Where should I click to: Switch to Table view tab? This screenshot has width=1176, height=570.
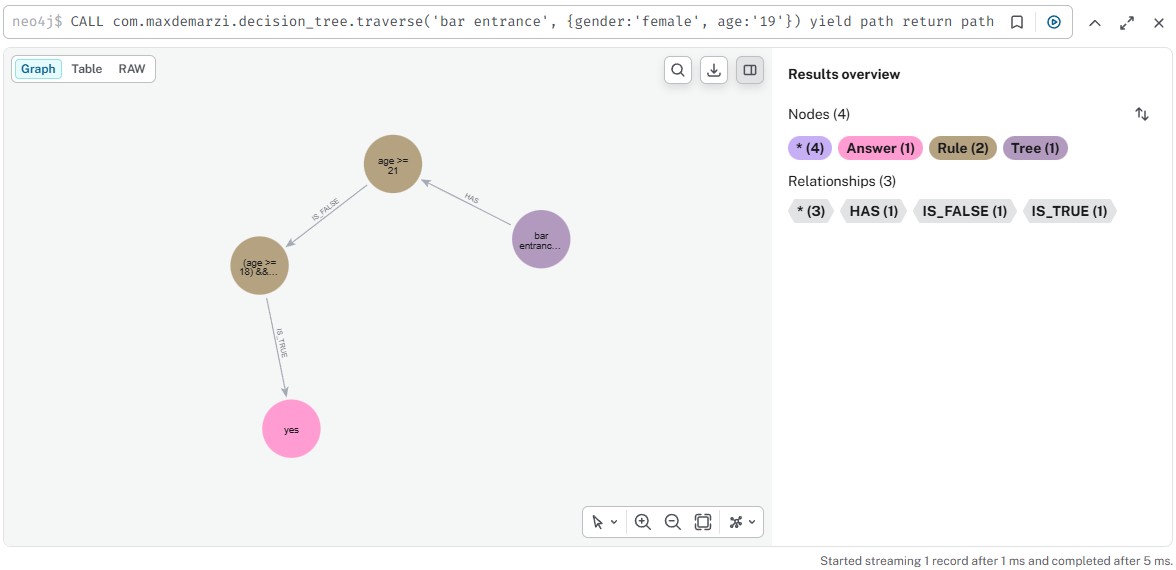[87, 69]
